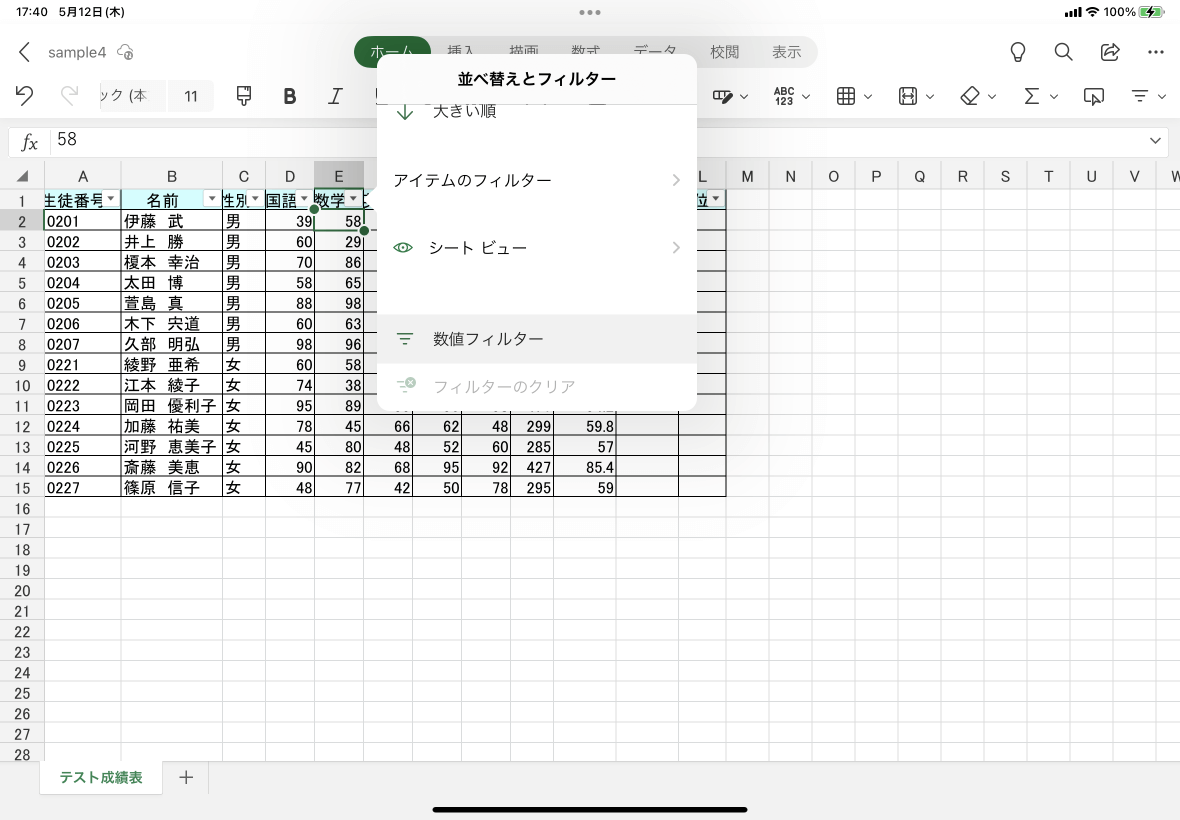This screenshot has width=1180, height=820.
Task: Select row header 16
Action: (23, 509)
